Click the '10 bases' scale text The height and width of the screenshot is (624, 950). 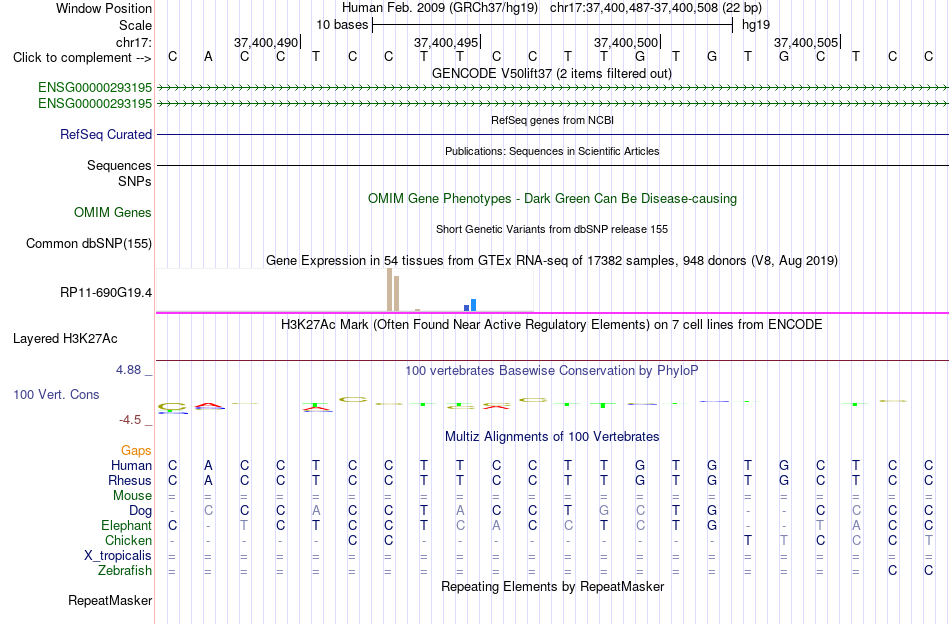(x=342, y=25)
